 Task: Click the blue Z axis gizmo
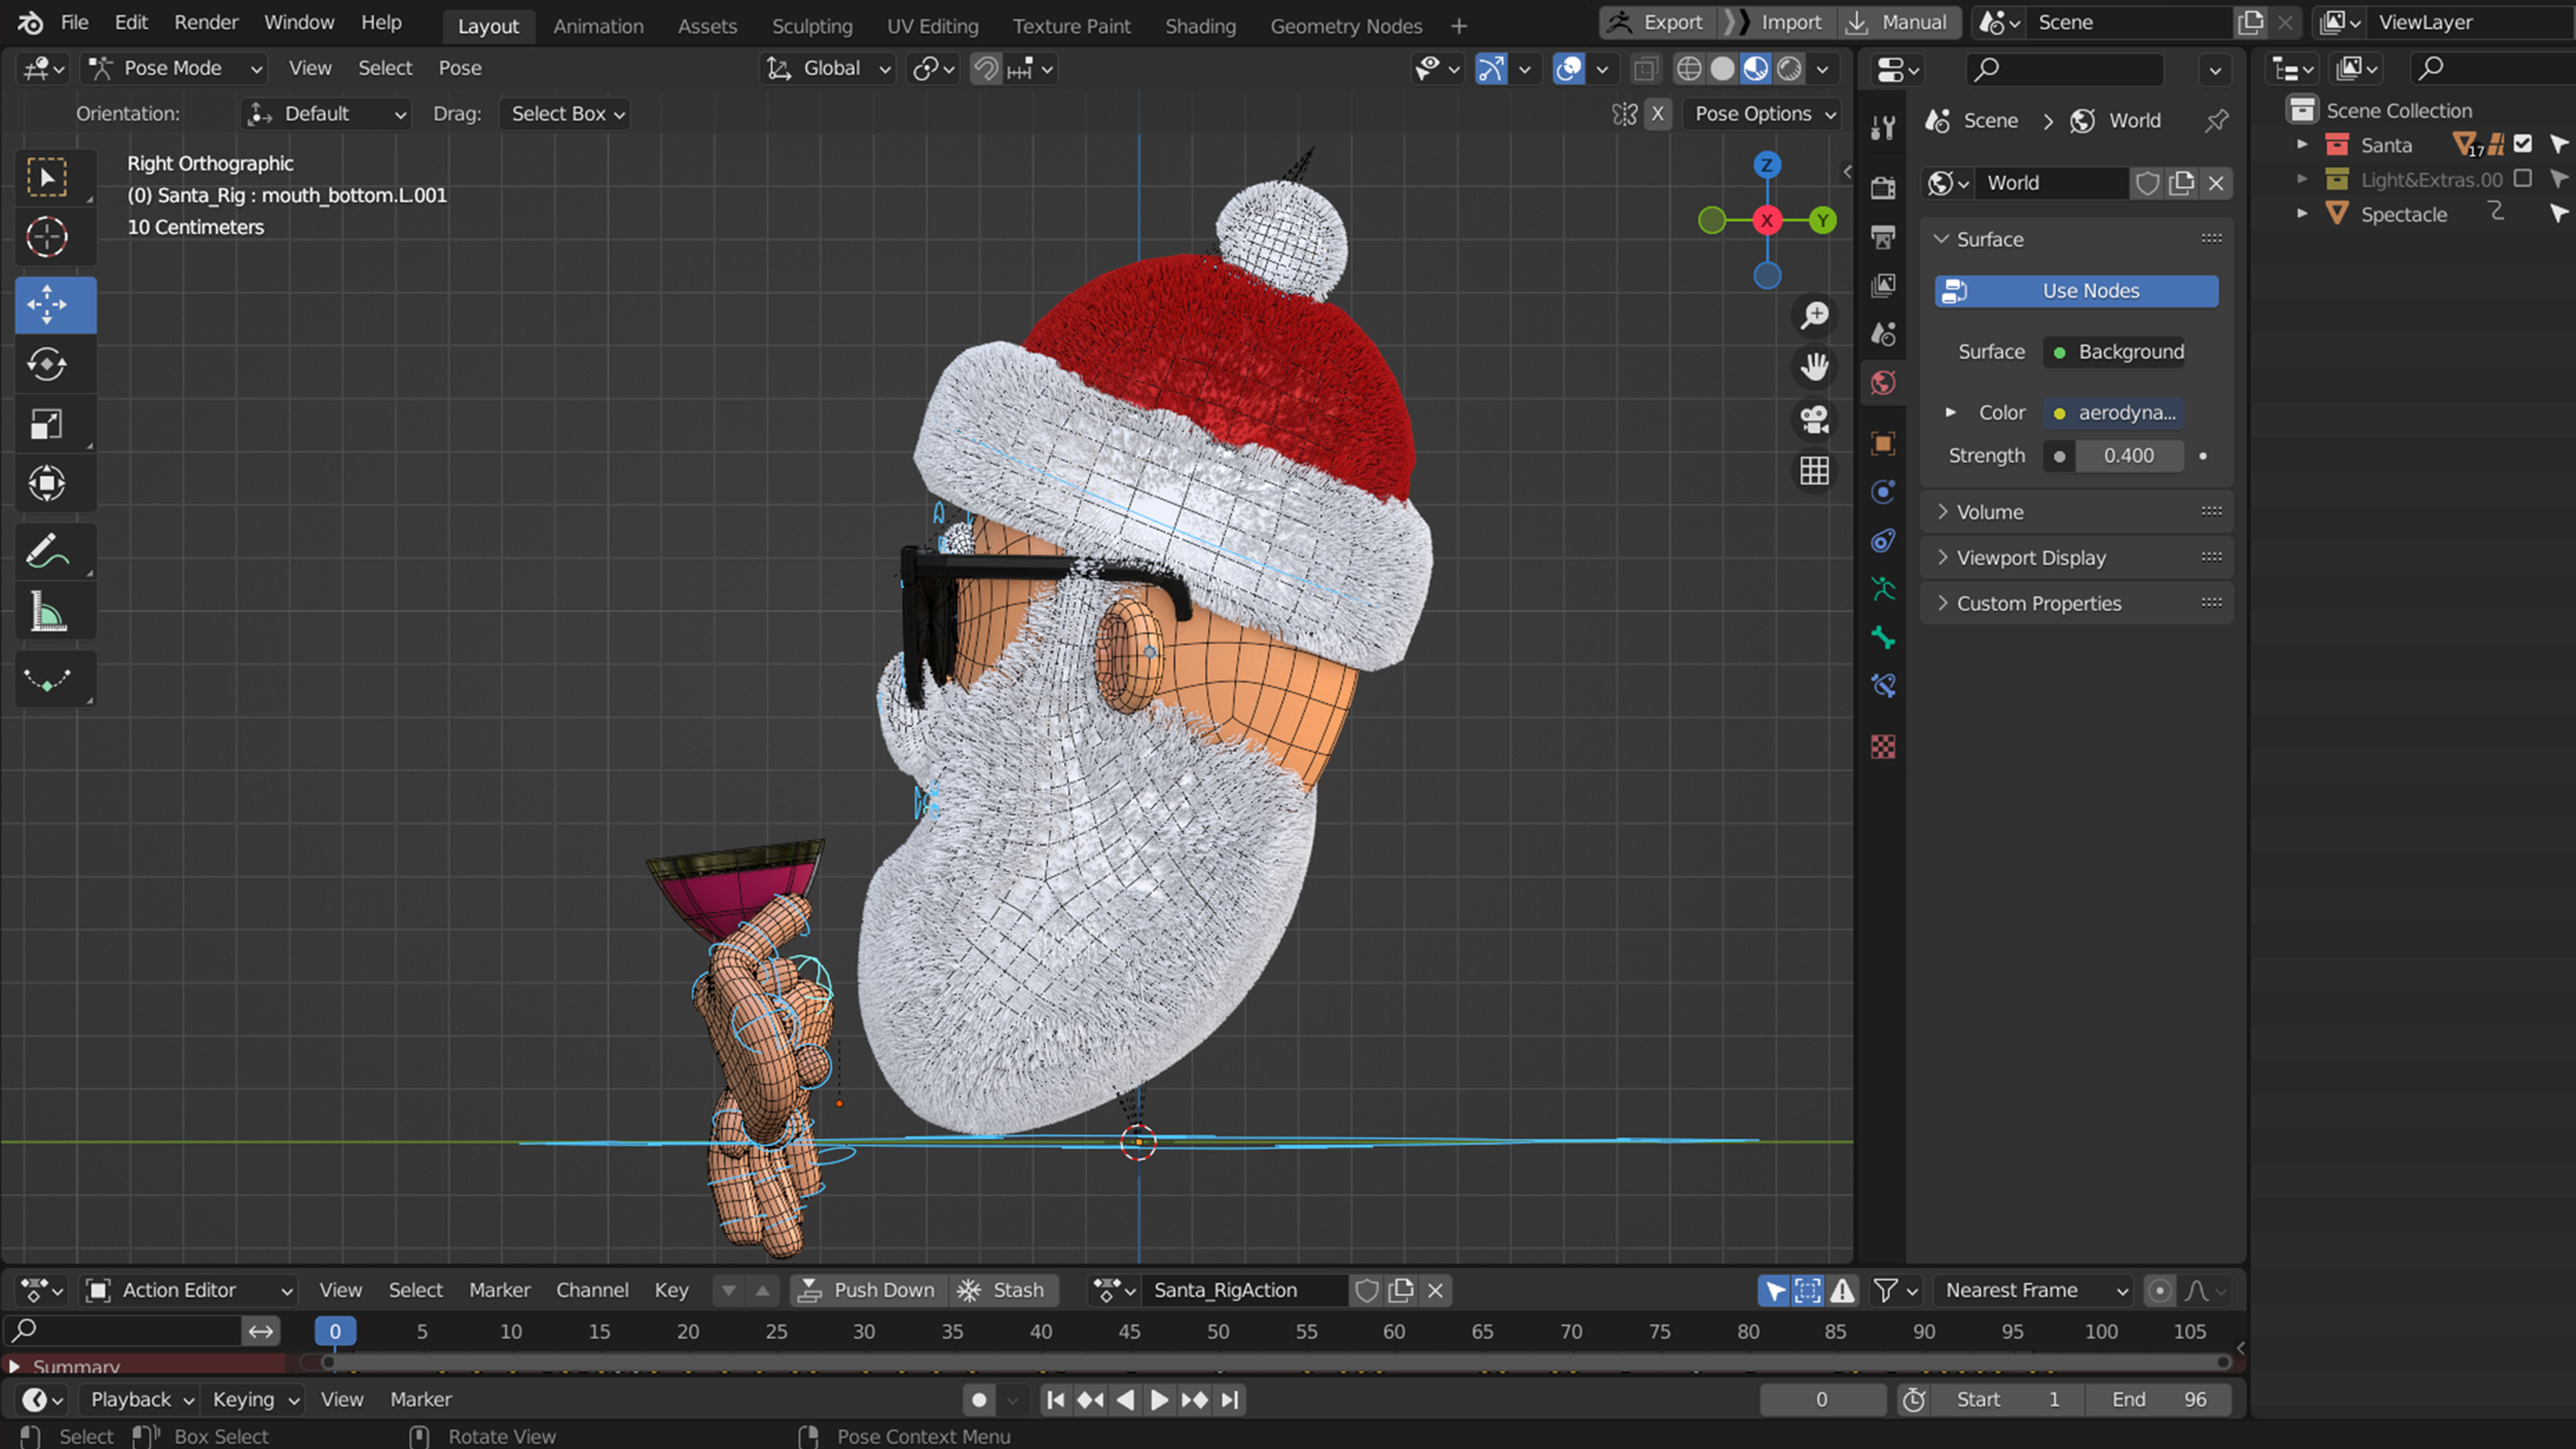tap(1767, 165)
